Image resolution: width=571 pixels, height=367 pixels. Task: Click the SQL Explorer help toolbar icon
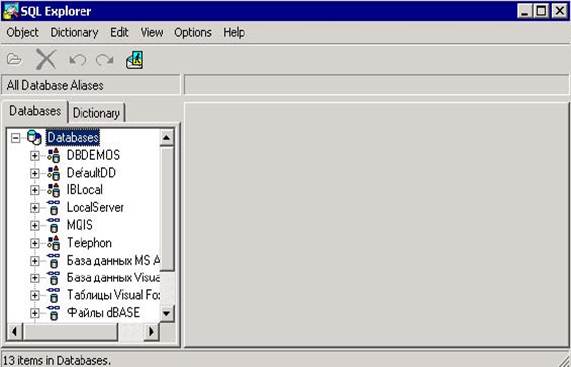(x=135, y=60)
